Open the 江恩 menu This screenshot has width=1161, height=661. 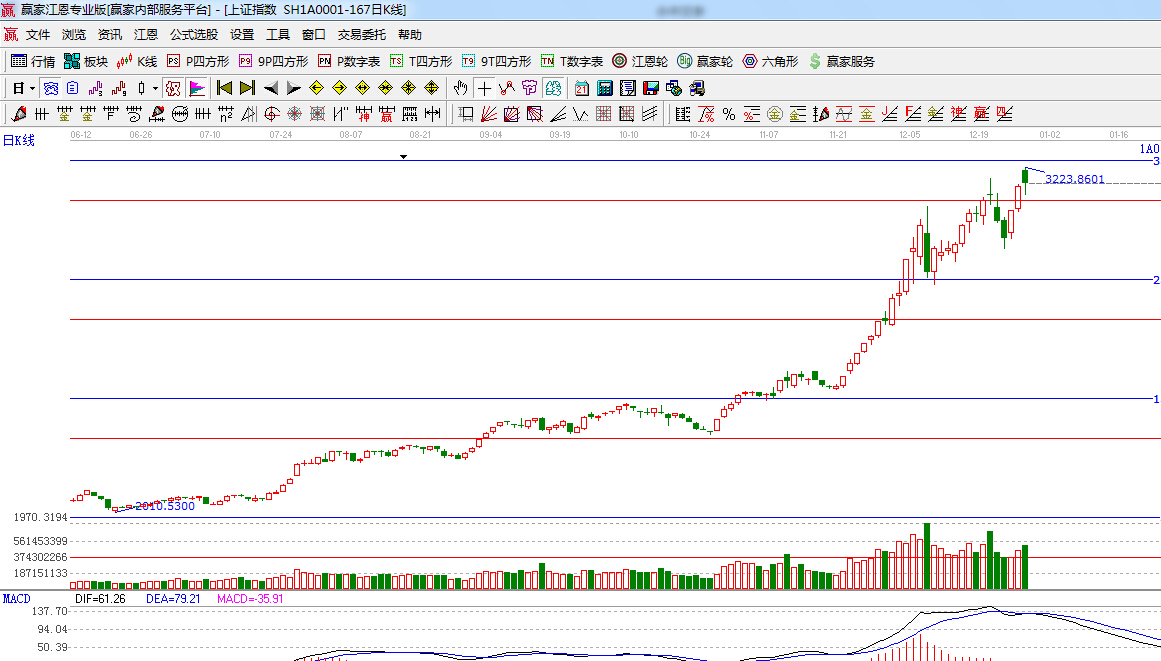point(146,35)
